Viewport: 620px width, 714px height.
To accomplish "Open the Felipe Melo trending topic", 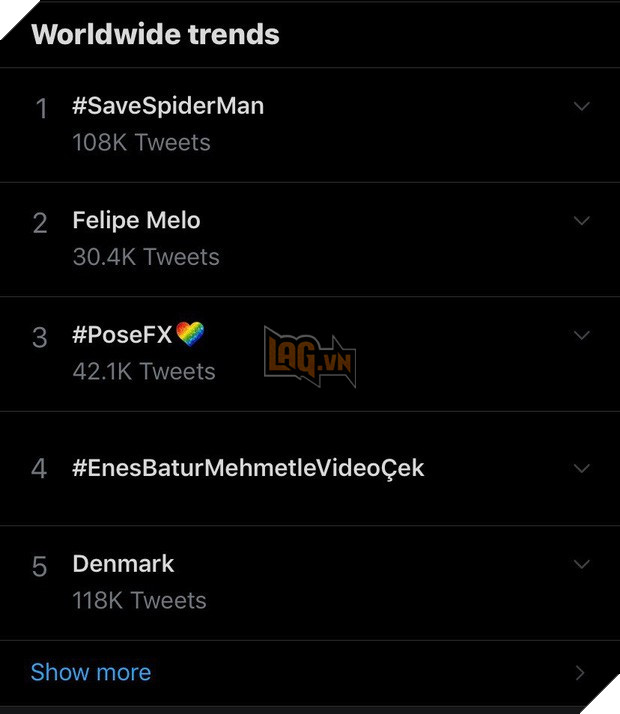I will tap(136, 220).
